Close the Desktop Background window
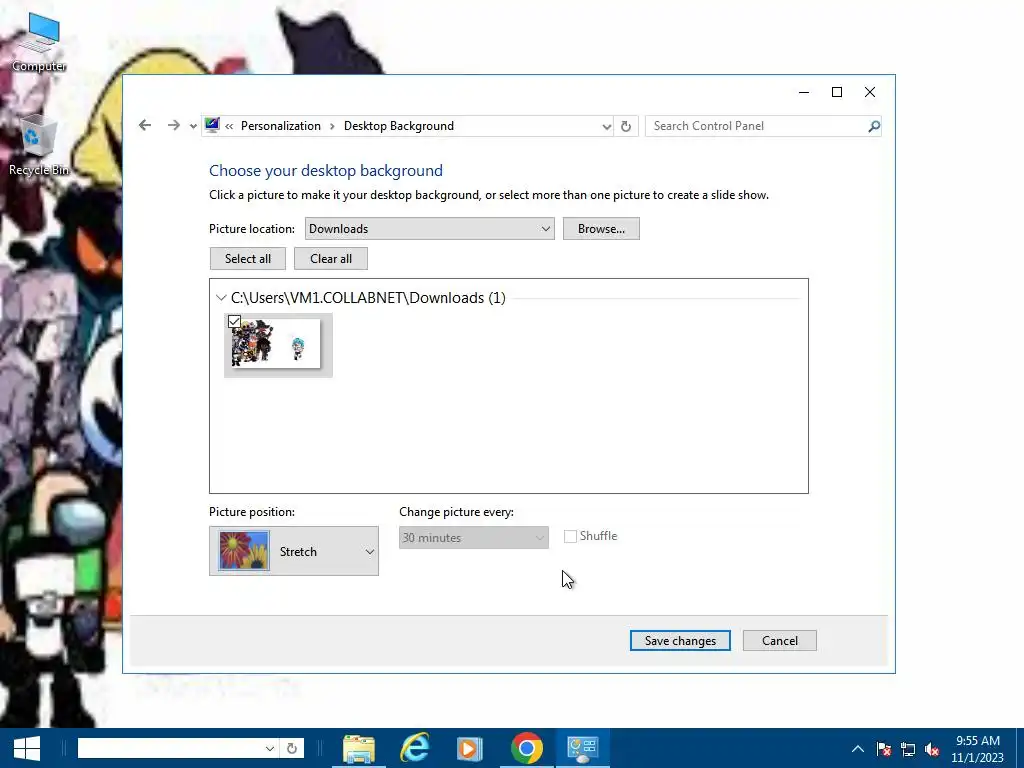 click(870, 92)
